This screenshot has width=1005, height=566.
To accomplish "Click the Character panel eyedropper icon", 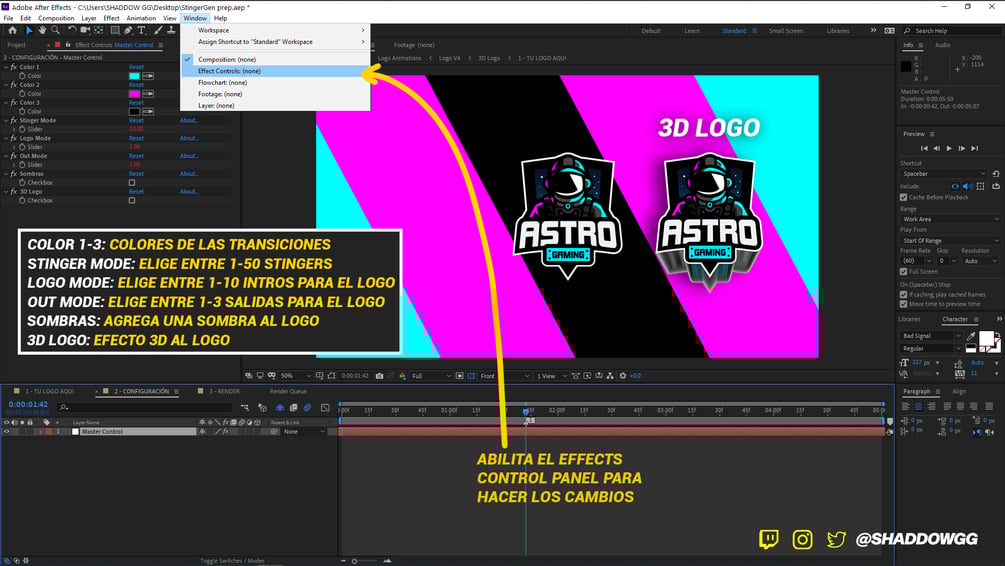I will [972, 336].
